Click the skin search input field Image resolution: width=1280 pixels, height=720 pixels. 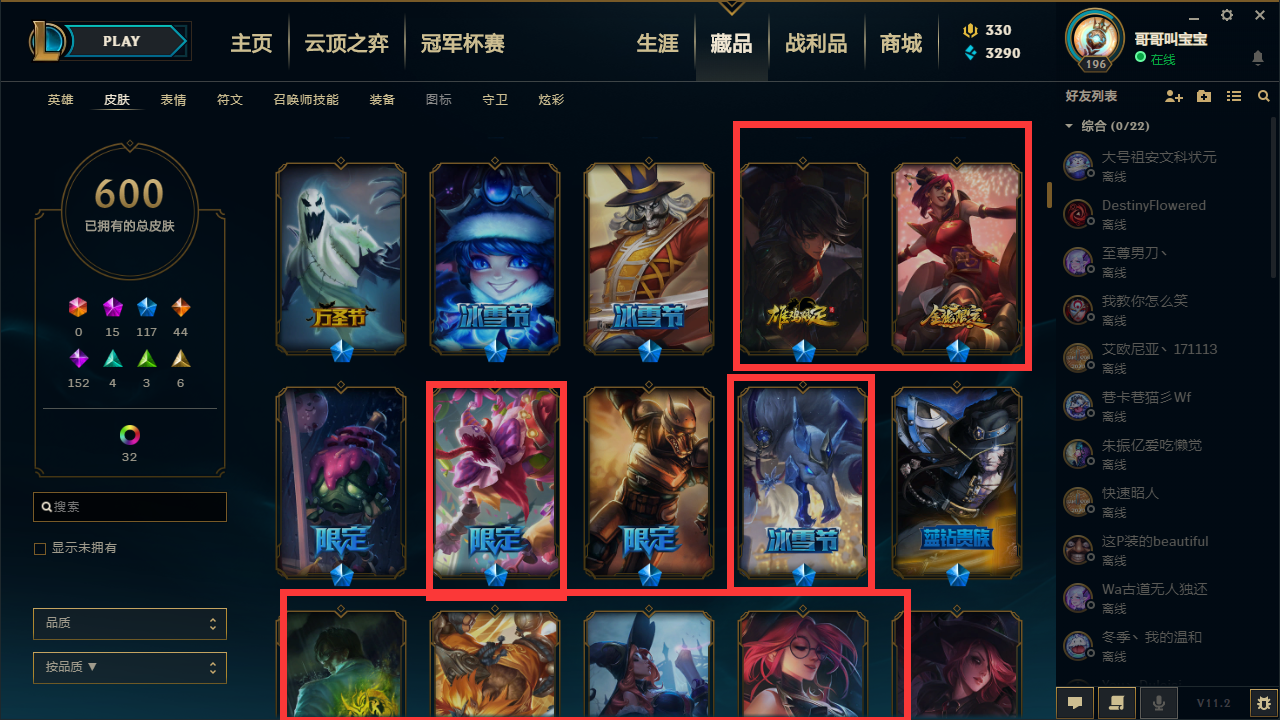[x=130, y=507]
